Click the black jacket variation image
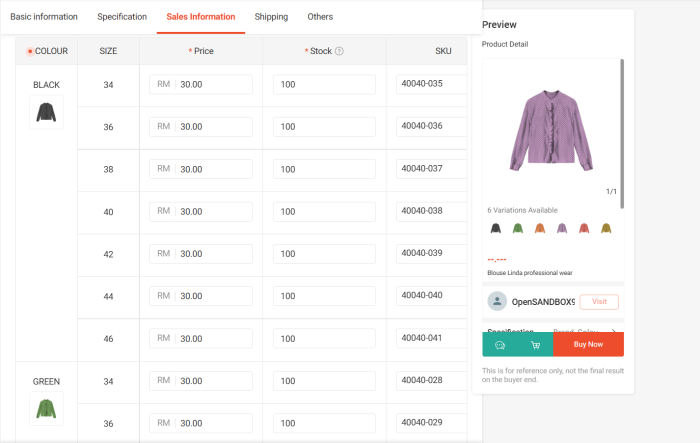 [46, 112]
